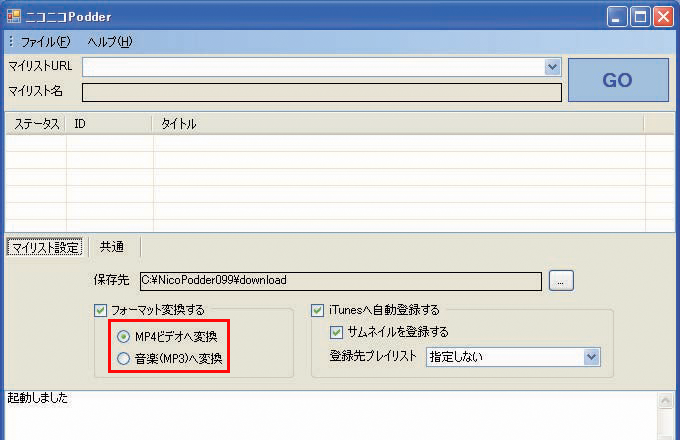This screenshot has width=680, height=440.
Task: Click the ニコニコPodder app icon in title bar
Action: 13,16
